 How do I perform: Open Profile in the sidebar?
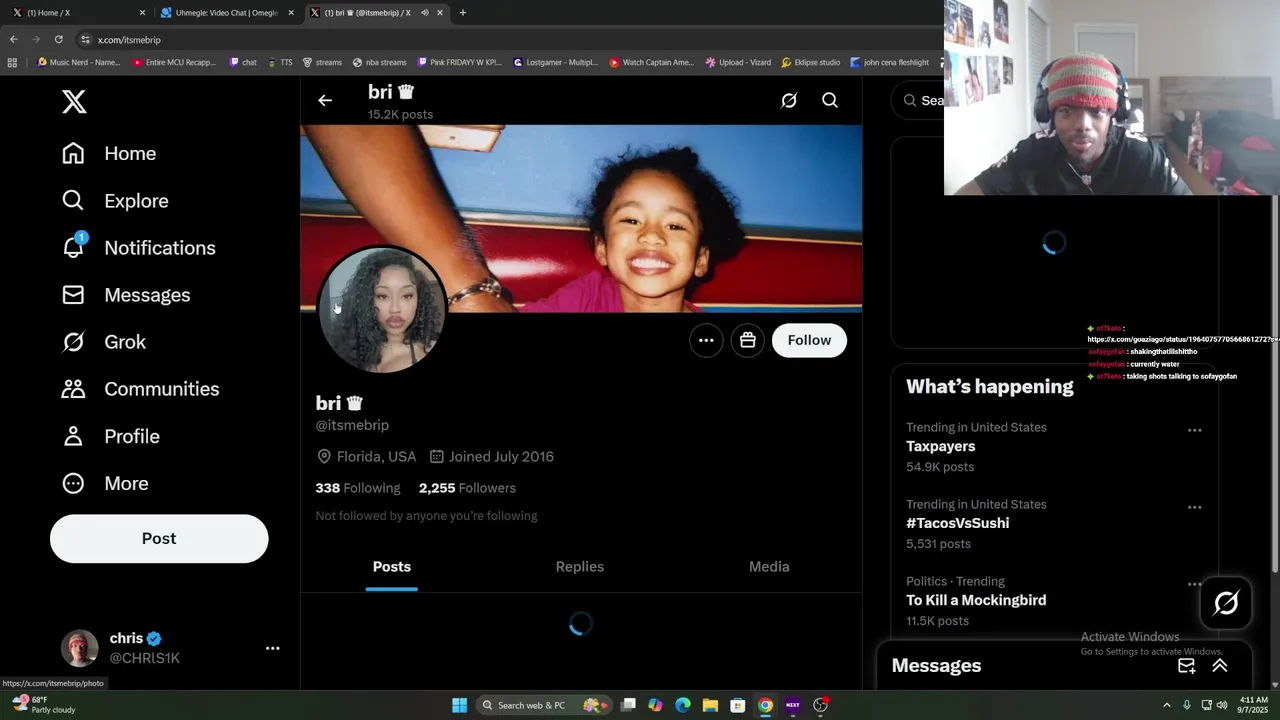click(111, 436)
